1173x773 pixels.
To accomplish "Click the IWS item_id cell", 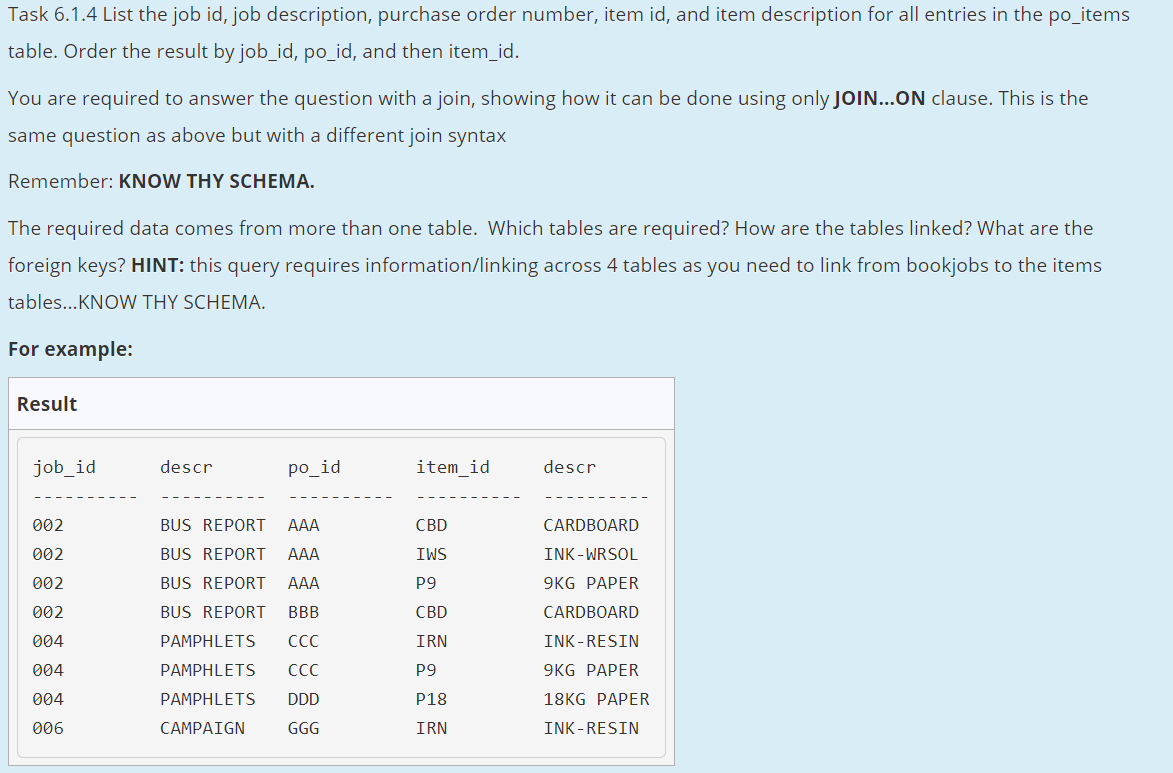I will click(431, 553).
